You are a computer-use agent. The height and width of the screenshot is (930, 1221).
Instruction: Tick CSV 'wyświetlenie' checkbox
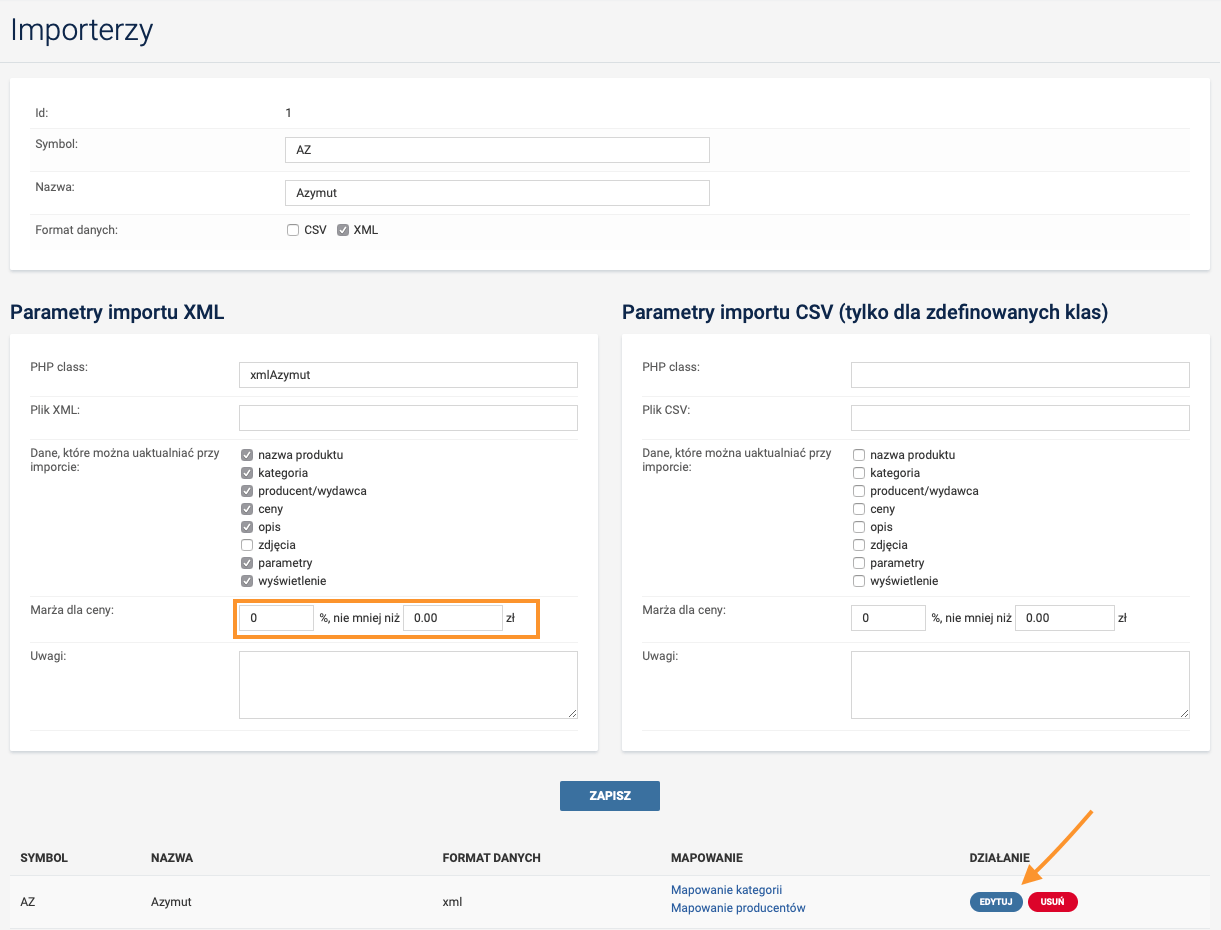pos(858,581)
